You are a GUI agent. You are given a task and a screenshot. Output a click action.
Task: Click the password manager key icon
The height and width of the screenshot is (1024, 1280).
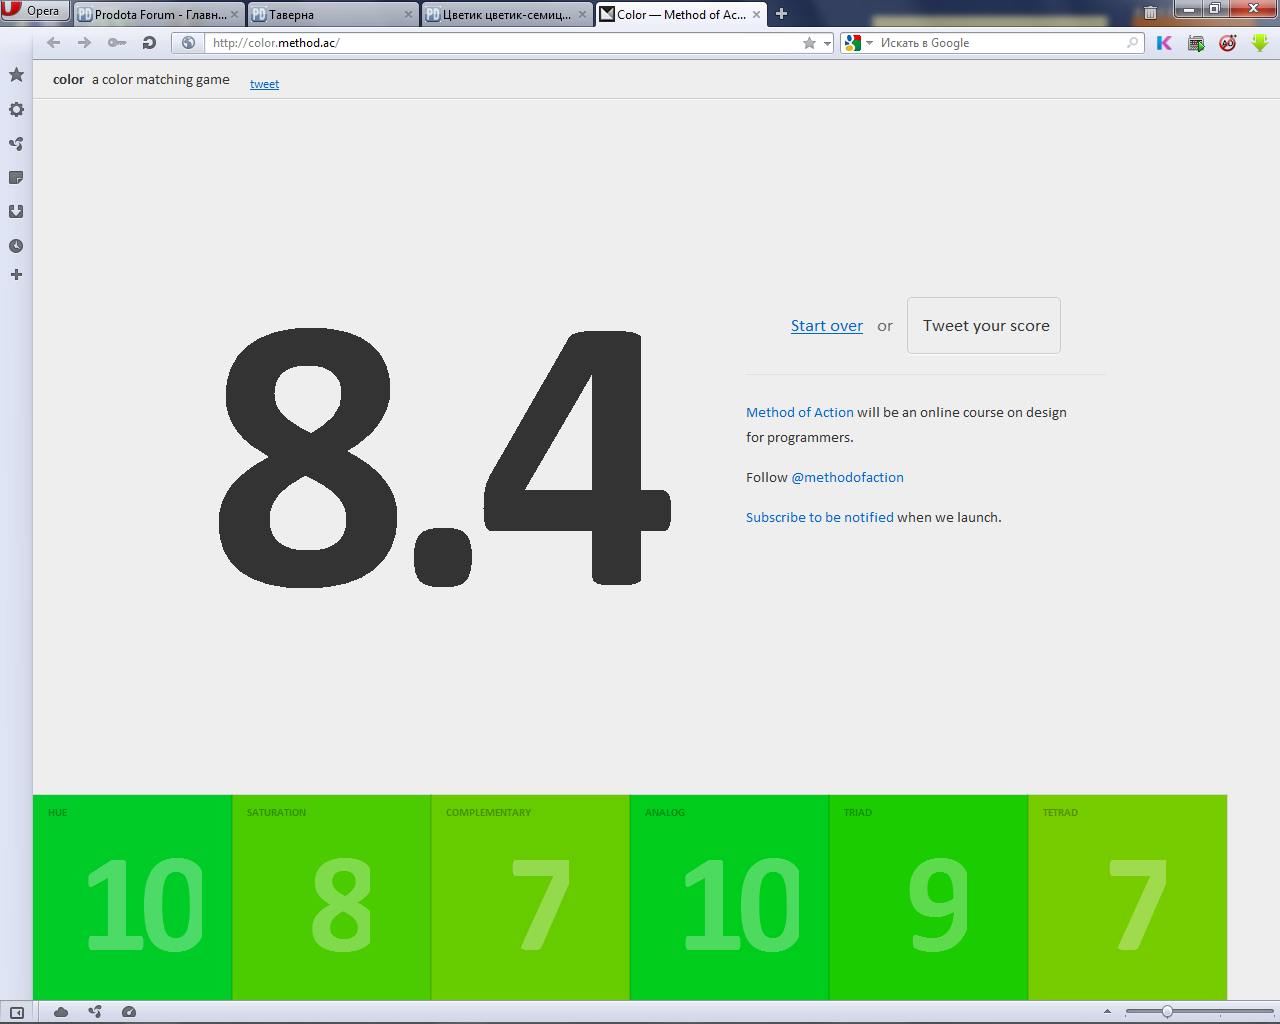point(117,43)
